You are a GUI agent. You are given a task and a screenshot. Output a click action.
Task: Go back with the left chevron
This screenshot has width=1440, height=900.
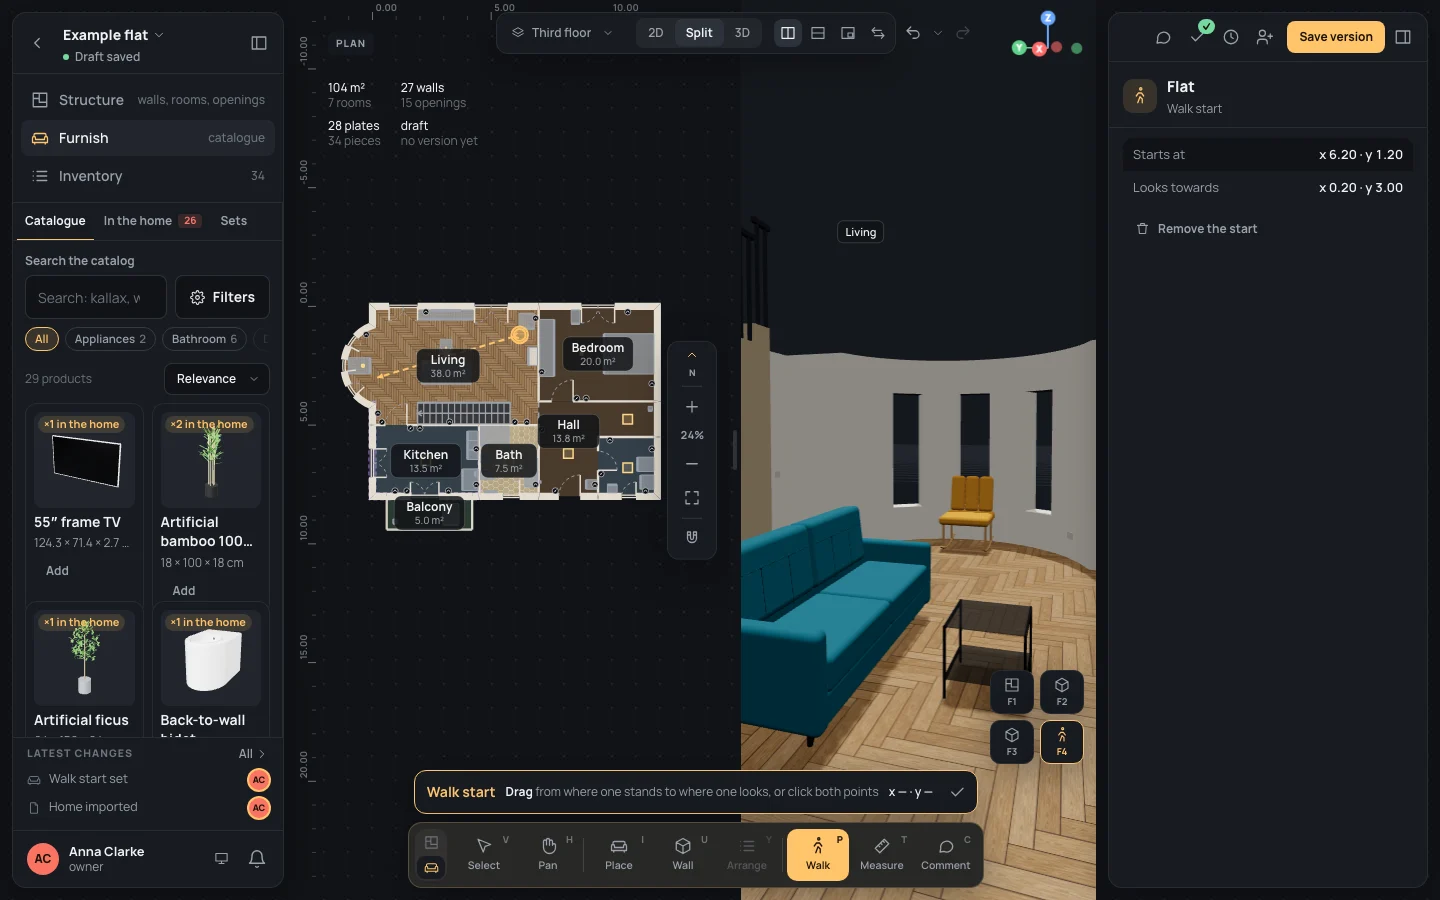(x=37, y=43)
